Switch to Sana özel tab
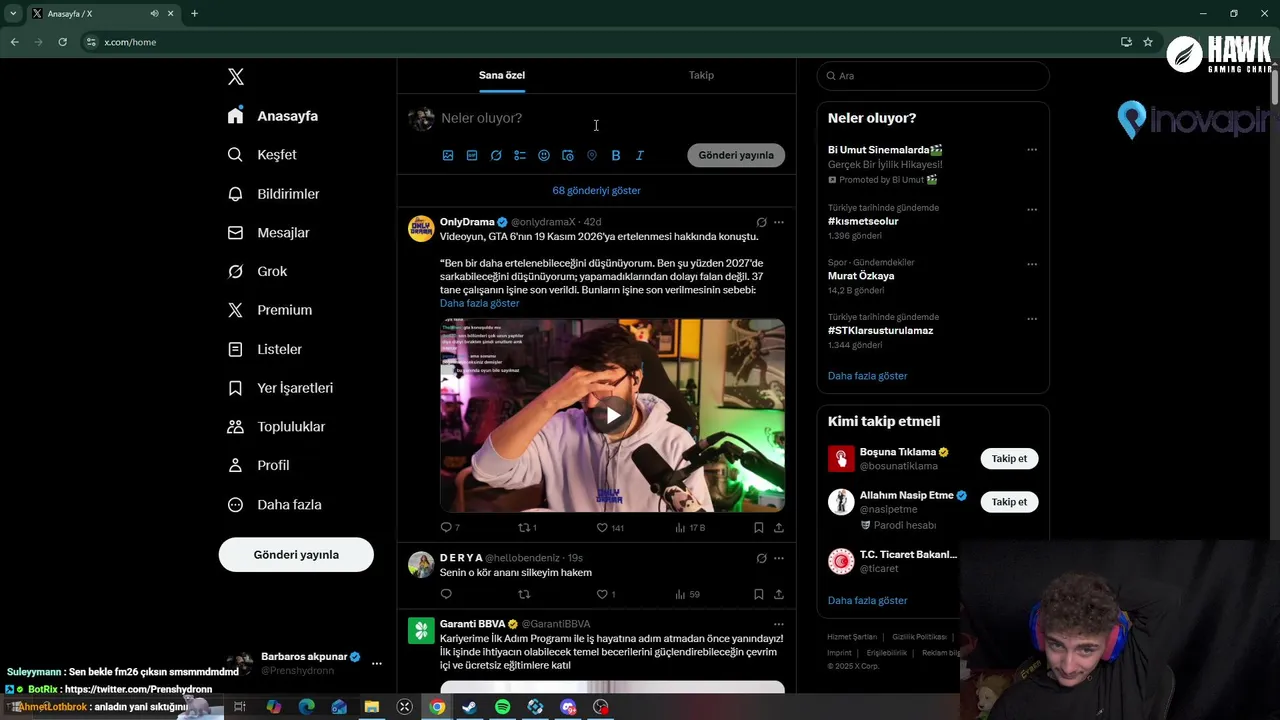 click(x=502, y=76)
